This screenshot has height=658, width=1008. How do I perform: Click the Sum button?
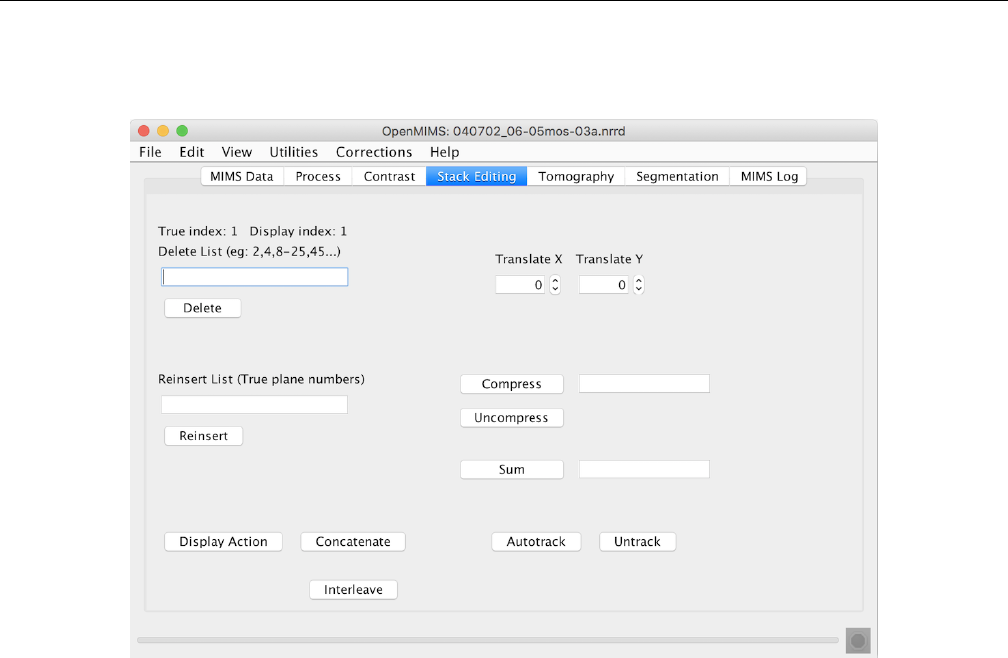click(512, 469)
